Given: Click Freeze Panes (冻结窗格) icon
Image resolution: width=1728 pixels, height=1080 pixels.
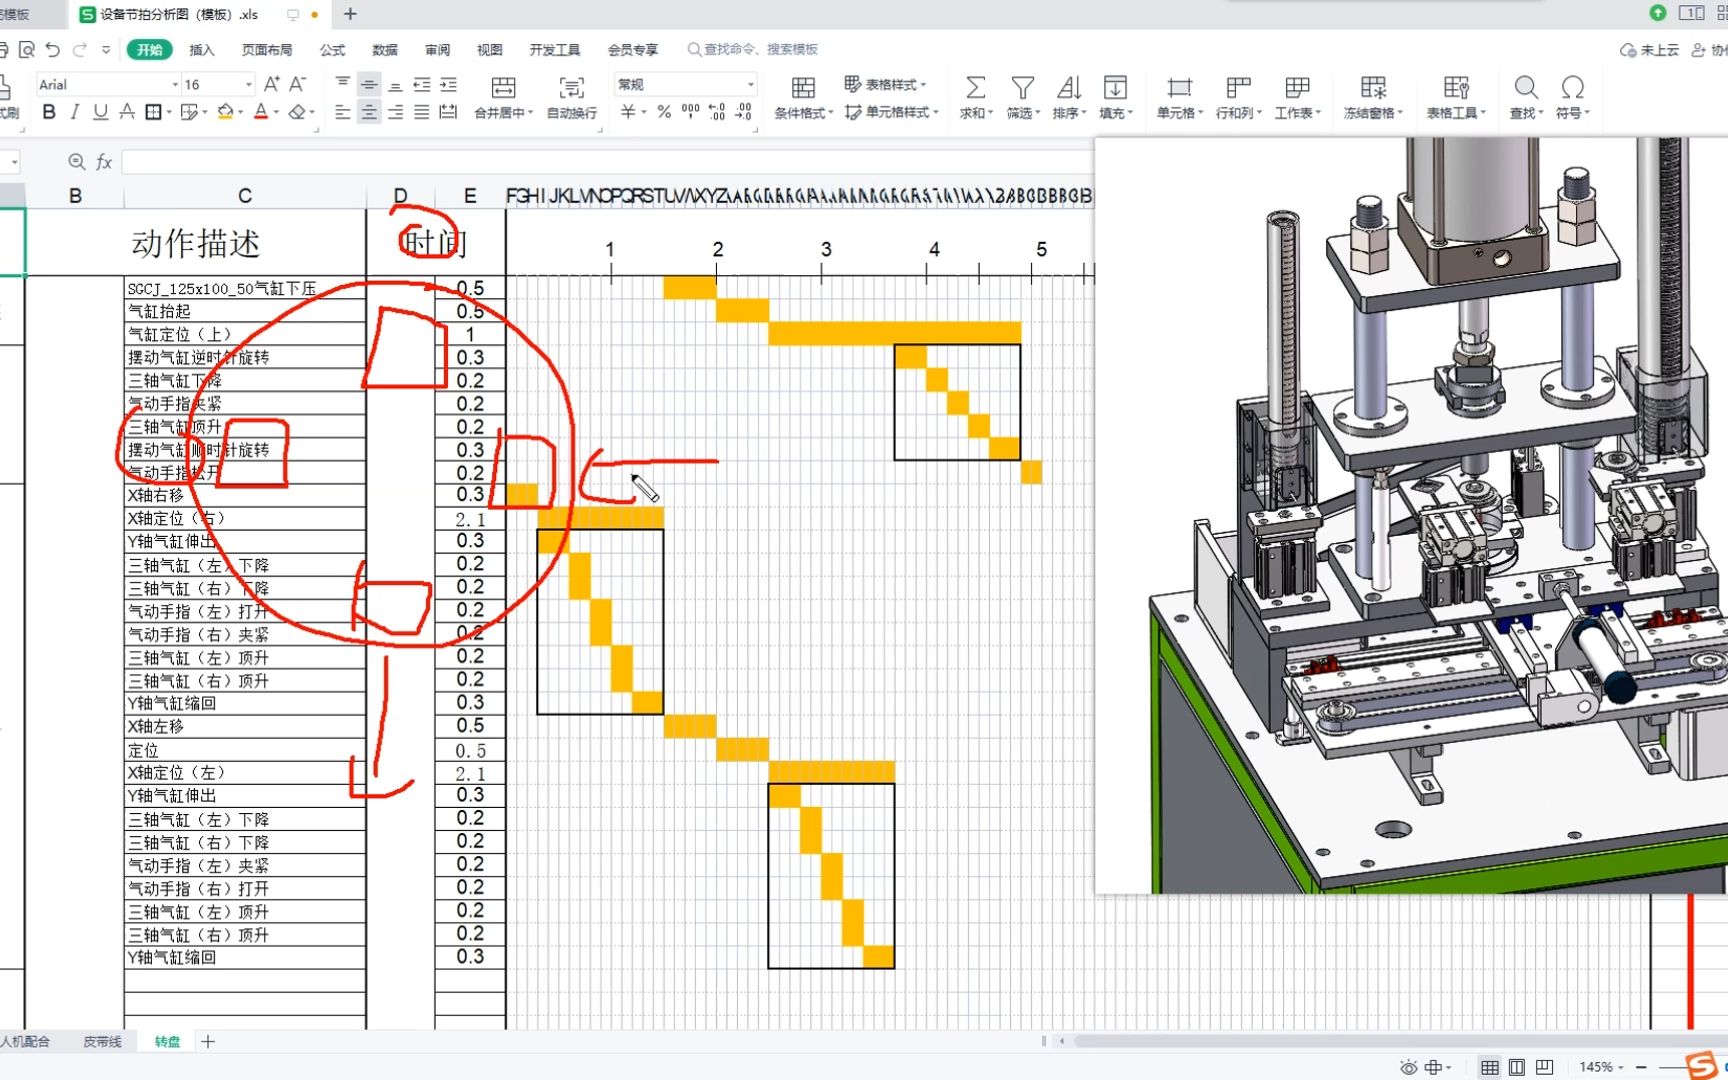Looking at the screenshot, I should pos(1374,88).
